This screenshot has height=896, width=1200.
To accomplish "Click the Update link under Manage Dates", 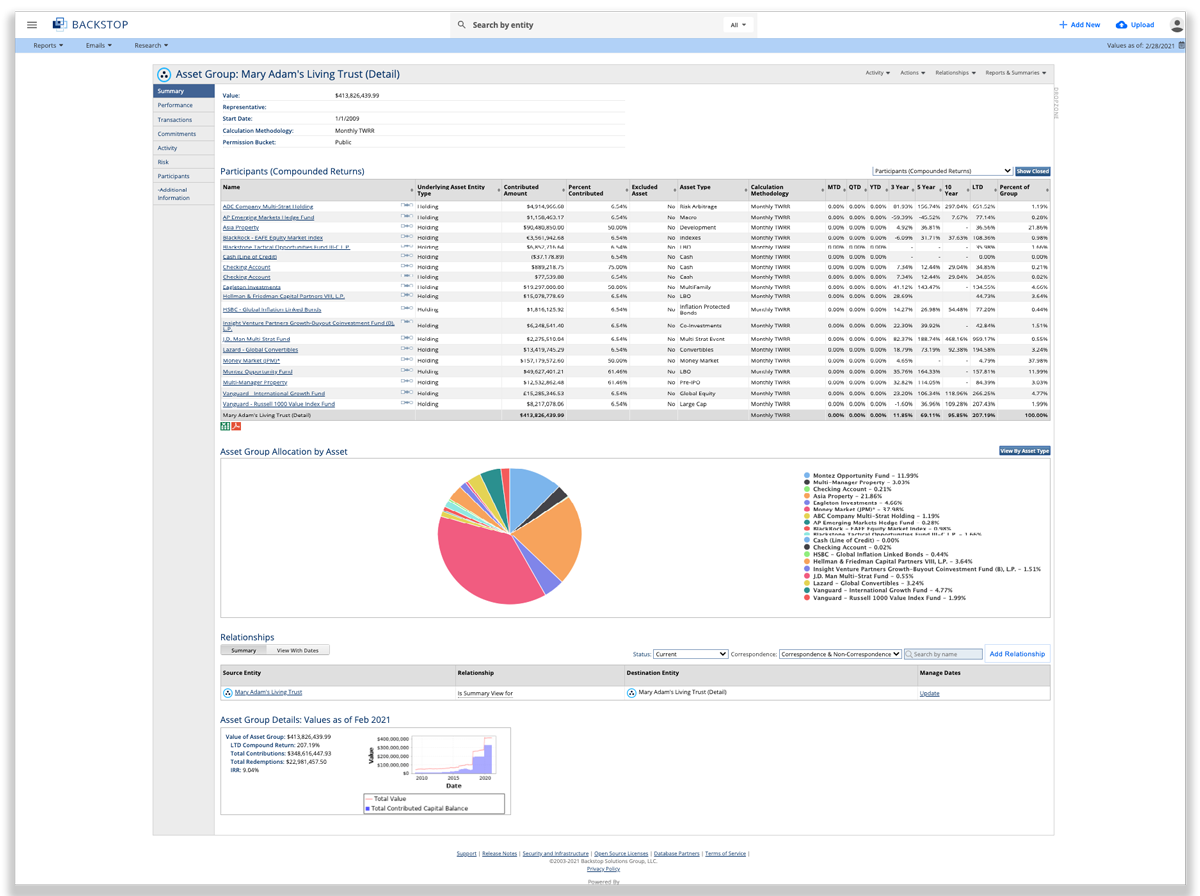I will click(x=929, y=693).
